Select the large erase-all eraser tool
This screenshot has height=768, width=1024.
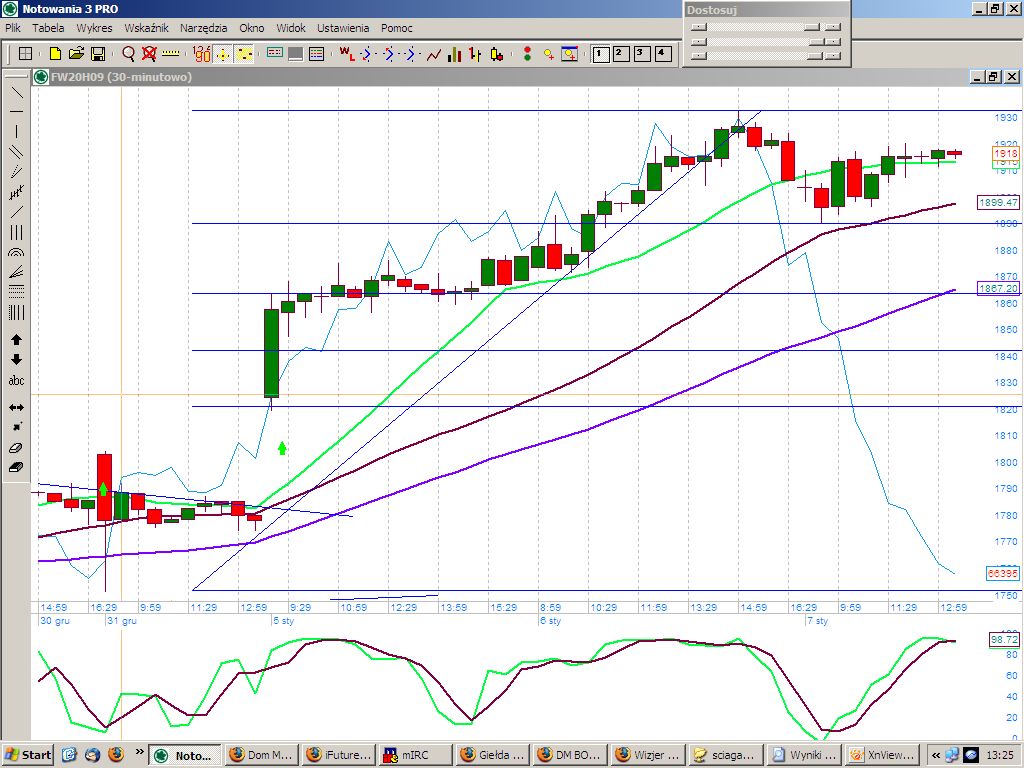point(16,468)
